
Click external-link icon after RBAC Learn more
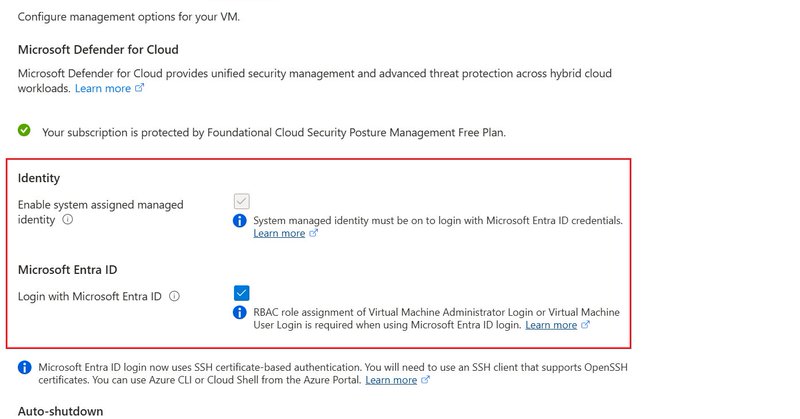(x=585, y=325)
